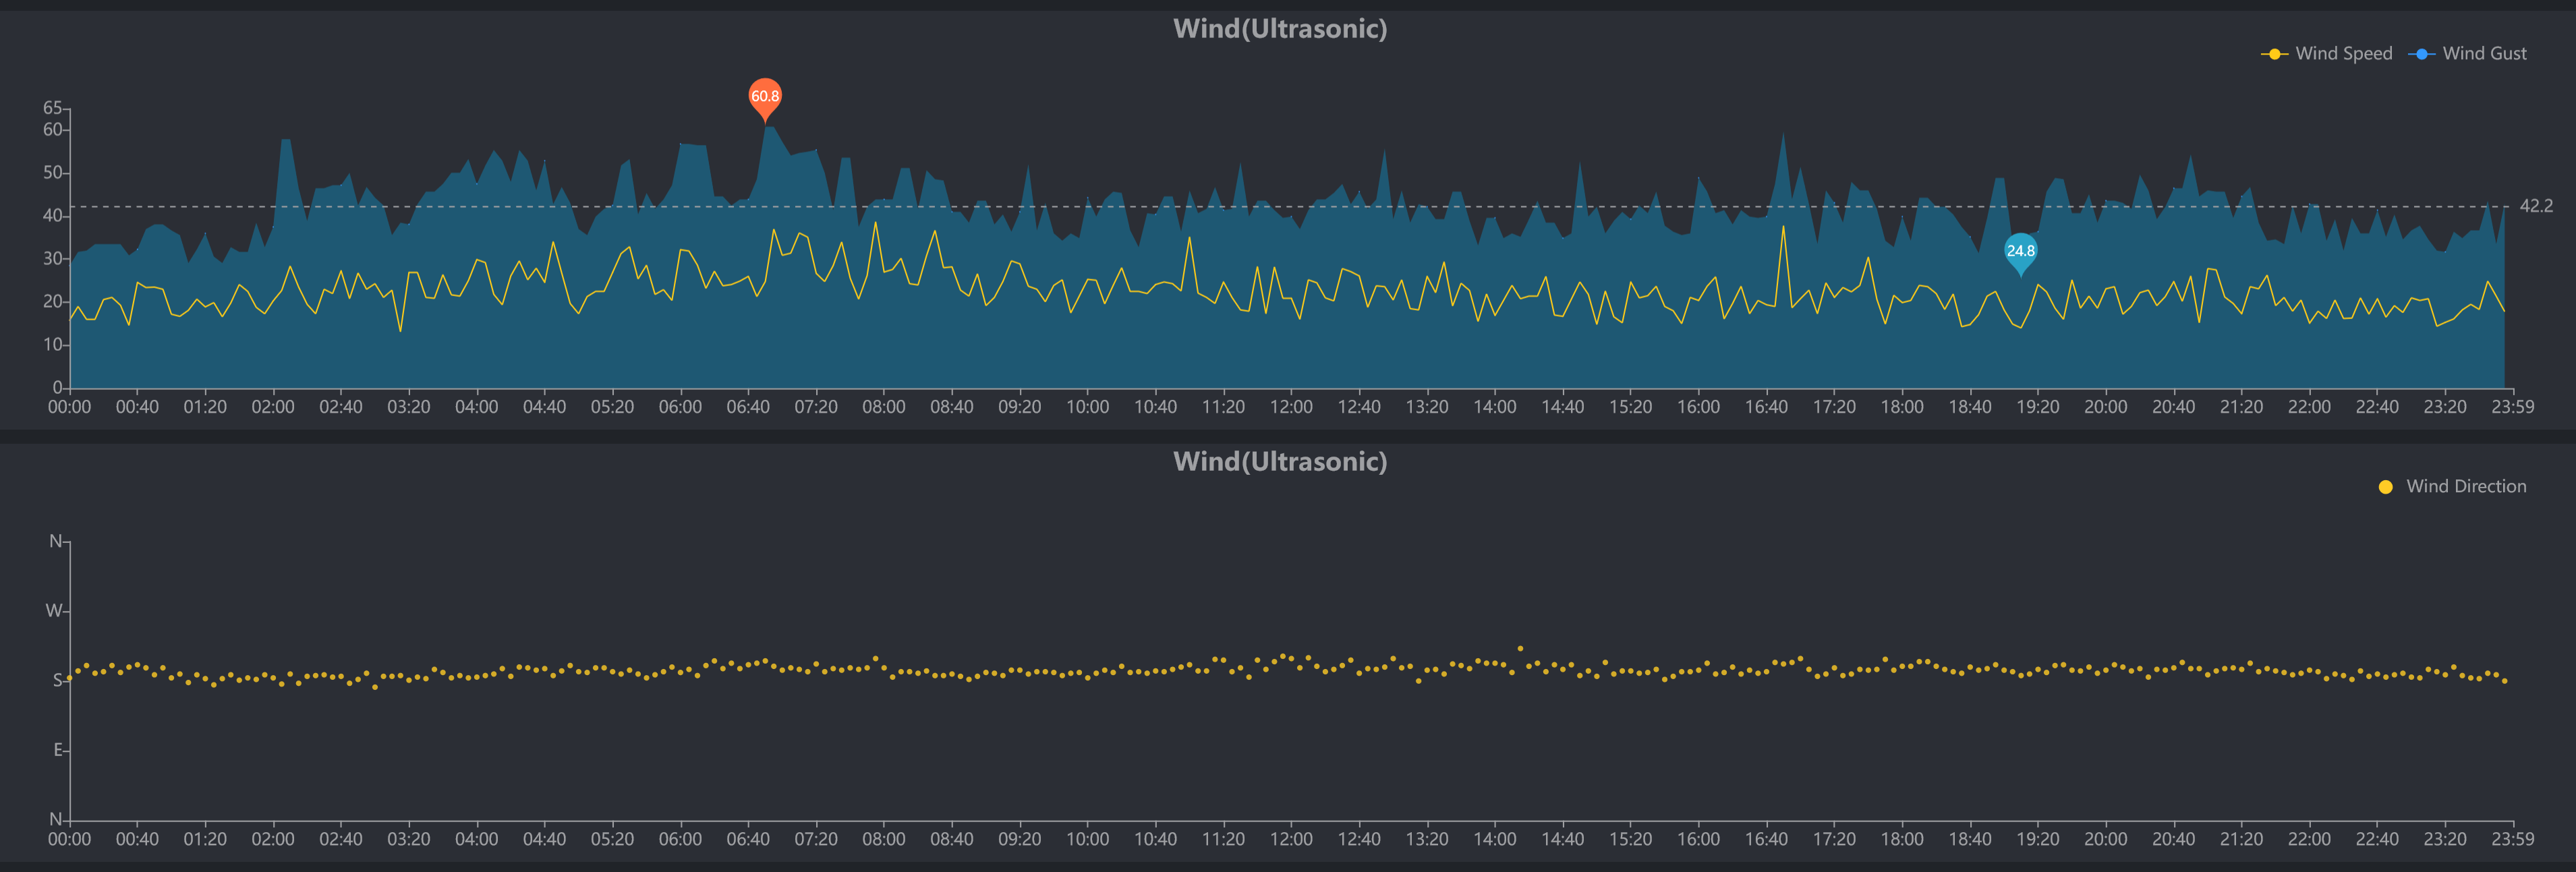This screenshot has width=2576, height=872.
Task: Click the blue 24.8 minimum gust pin
Action: tap(2020, 251)
